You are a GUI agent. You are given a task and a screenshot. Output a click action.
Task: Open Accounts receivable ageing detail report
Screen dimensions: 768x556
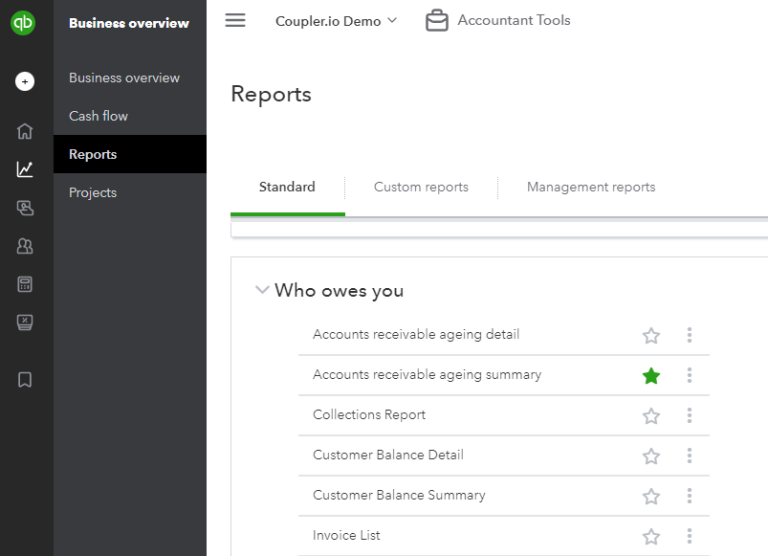(x=416, y=335)
